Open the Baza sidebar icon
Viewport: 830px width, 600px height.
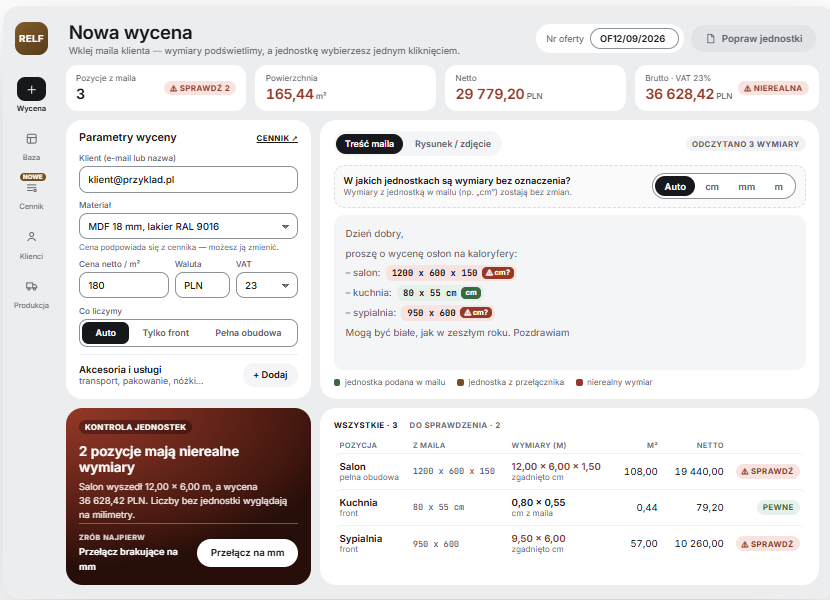point(31,139)
